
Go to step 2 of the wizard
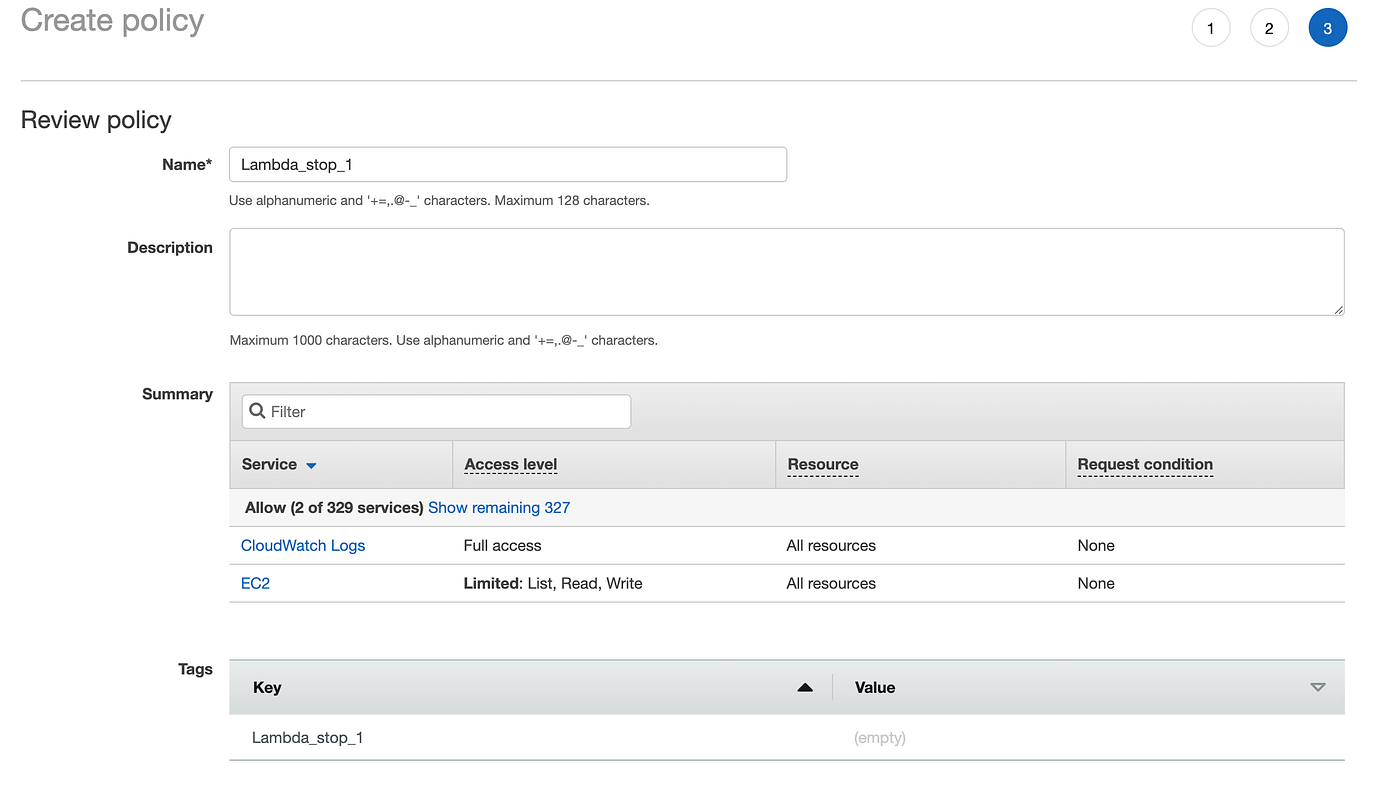point(1269,28)
